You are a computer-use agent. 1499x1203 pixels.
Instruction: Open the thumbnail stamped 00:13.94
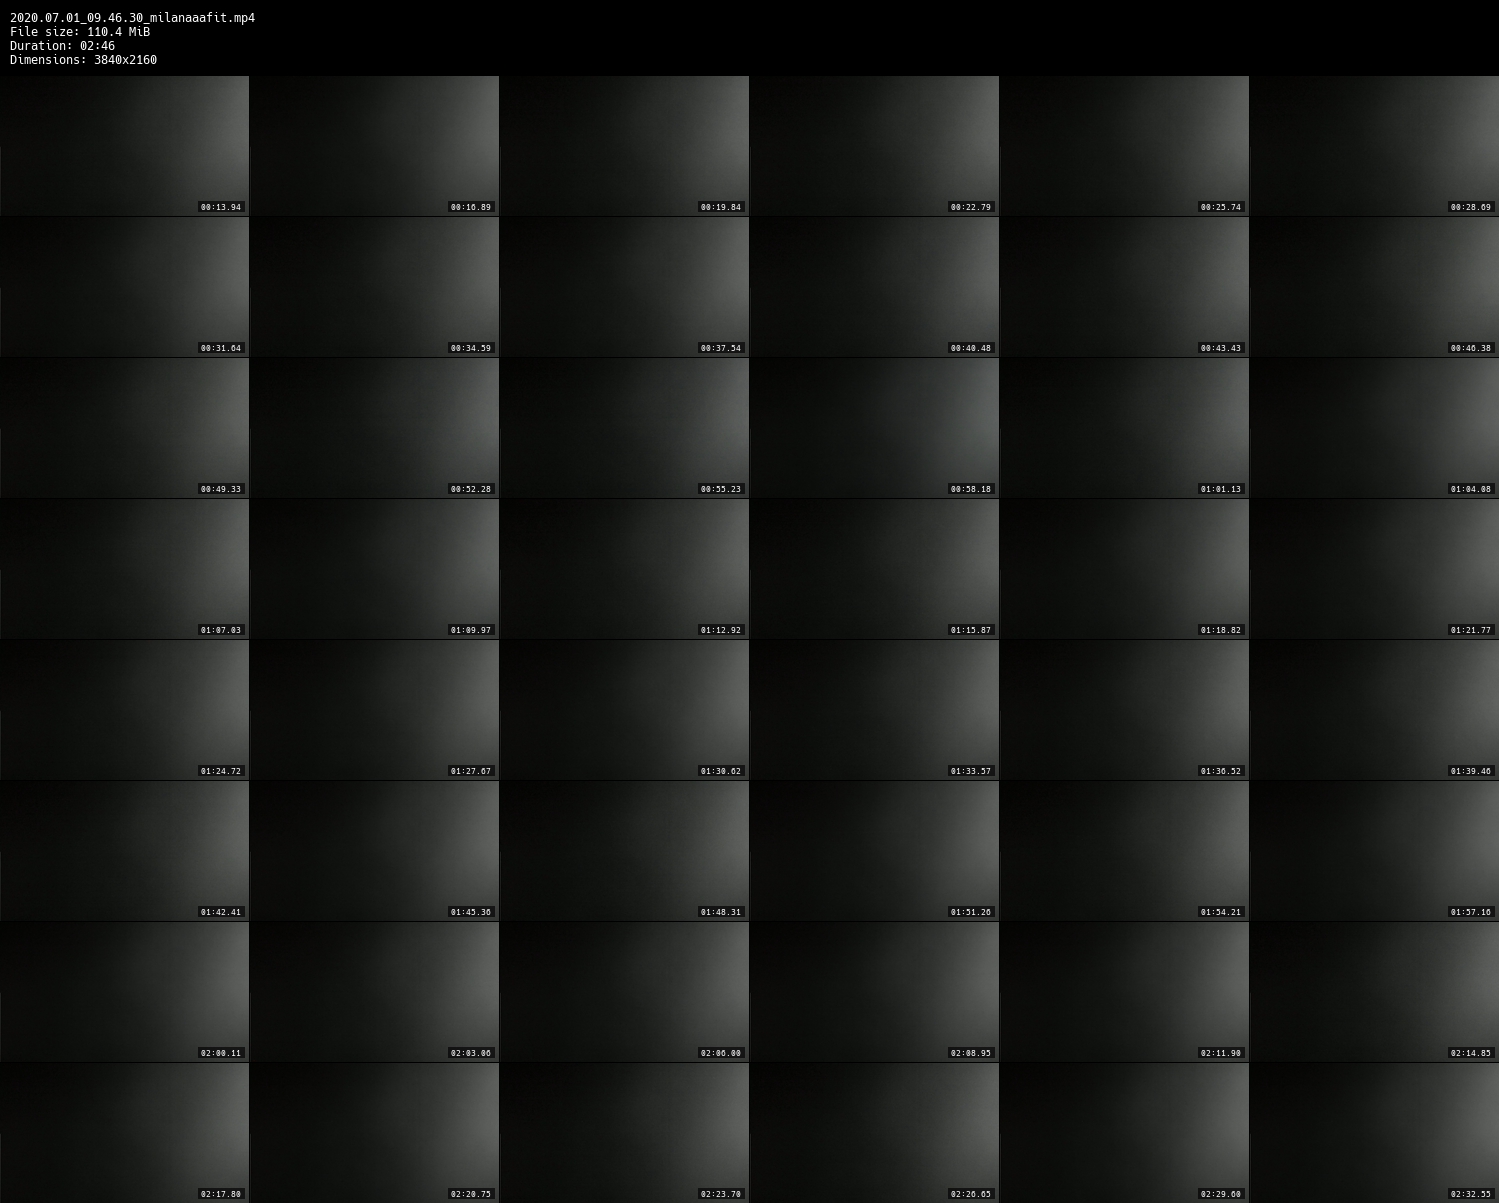pos(124,146)
